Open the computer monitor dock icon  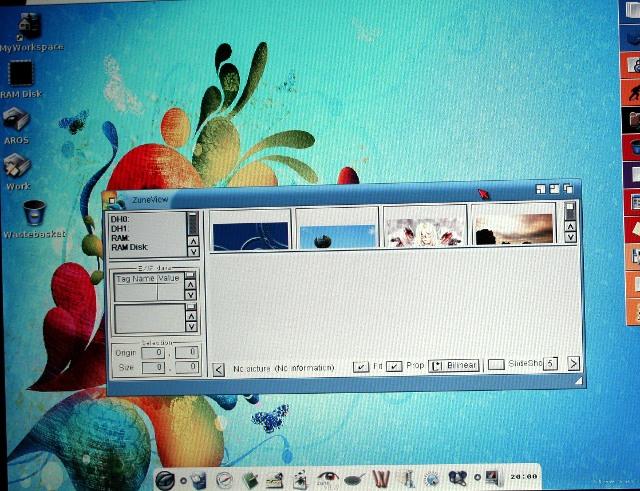click(493, 477)
